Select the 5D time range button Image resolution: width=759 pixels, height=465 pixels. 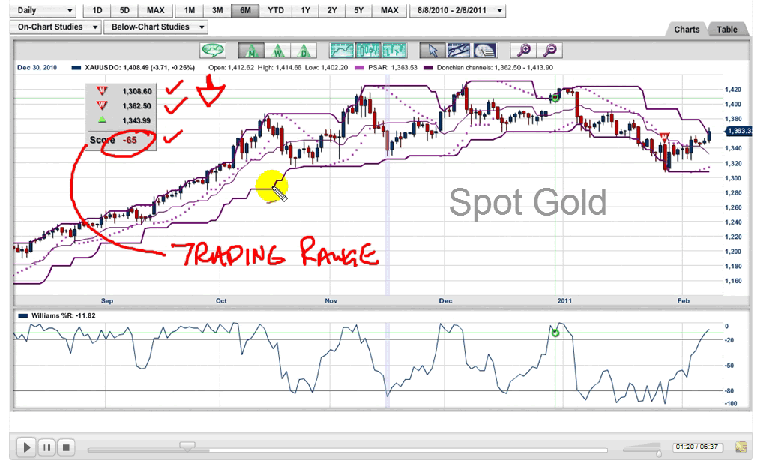[124, 10]
